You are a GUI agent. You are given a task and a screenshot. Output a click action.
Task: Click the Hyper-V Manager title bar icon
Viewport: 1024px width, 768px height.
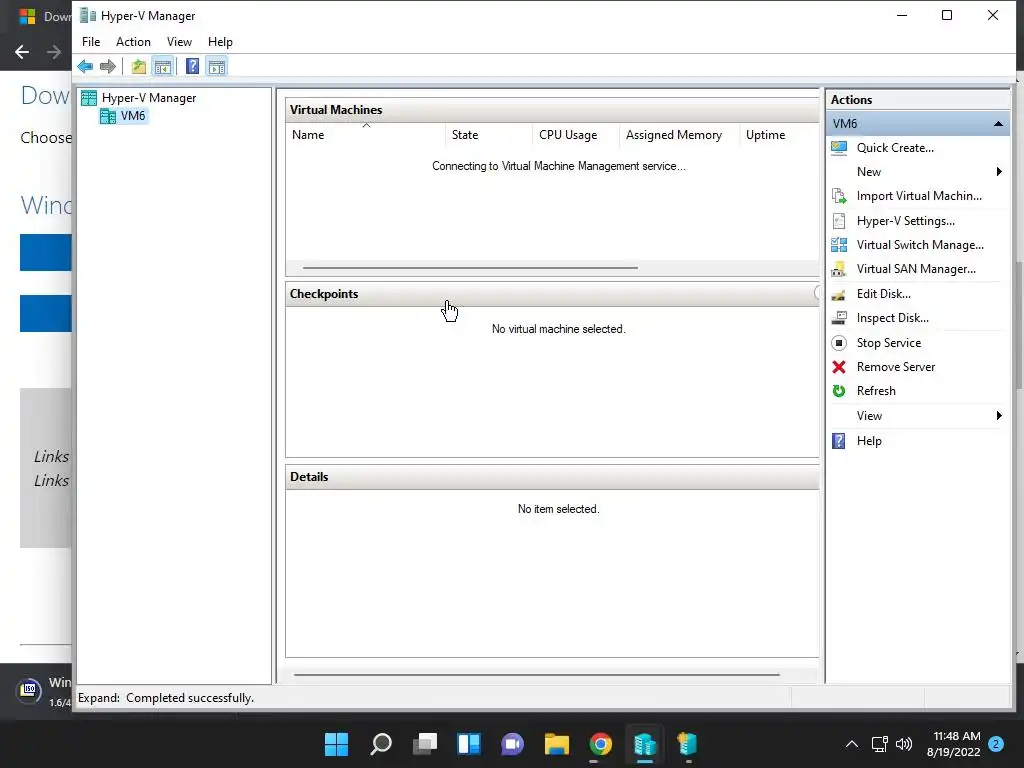tap(88, 15)
